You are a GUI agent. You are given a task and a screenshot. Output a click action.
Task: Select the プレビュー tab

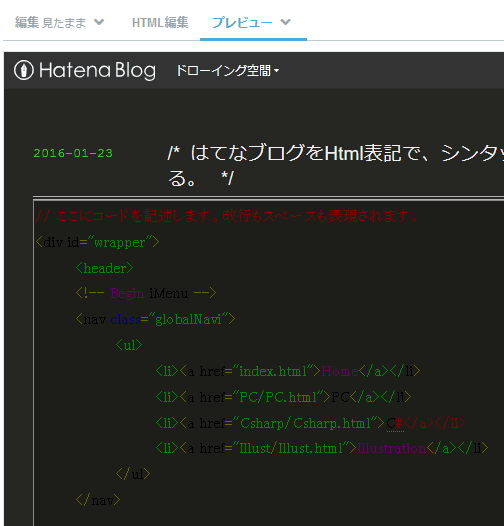(x=242, y=22)
